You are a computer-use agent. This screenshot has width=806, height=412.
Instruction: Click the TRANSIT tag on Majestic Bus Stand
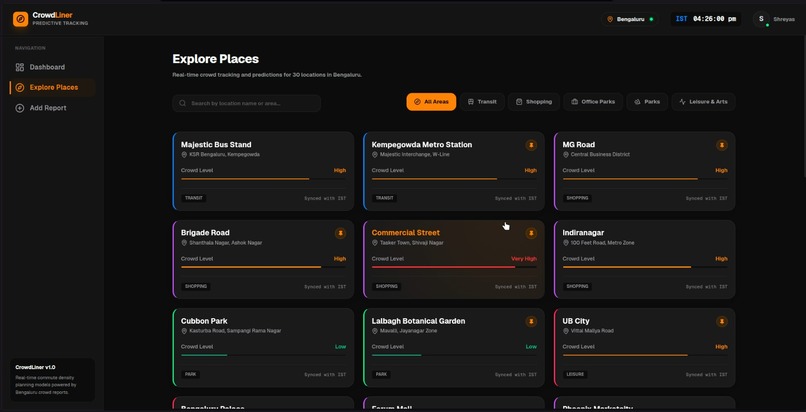pyautogui.click(x=194, y=198)
